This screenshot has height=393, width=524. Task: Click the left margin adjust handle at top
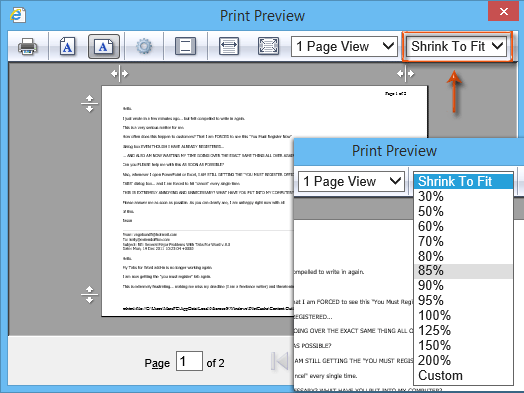120,74
